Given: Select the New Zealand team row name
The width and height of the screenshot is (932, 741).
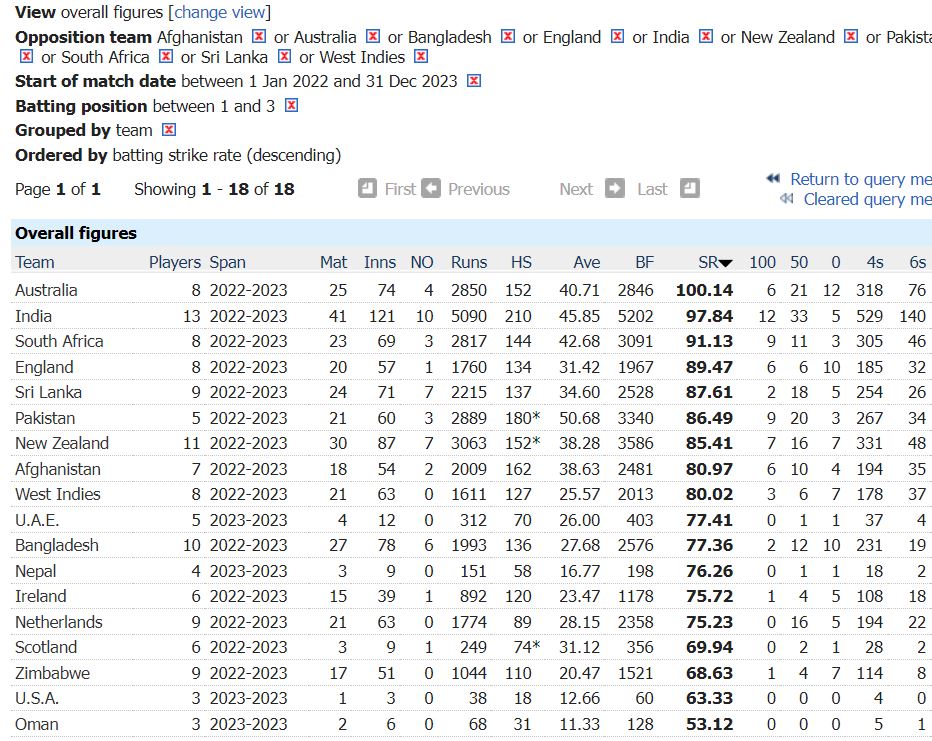Looking at the screenshot, I should coord(62,443).
